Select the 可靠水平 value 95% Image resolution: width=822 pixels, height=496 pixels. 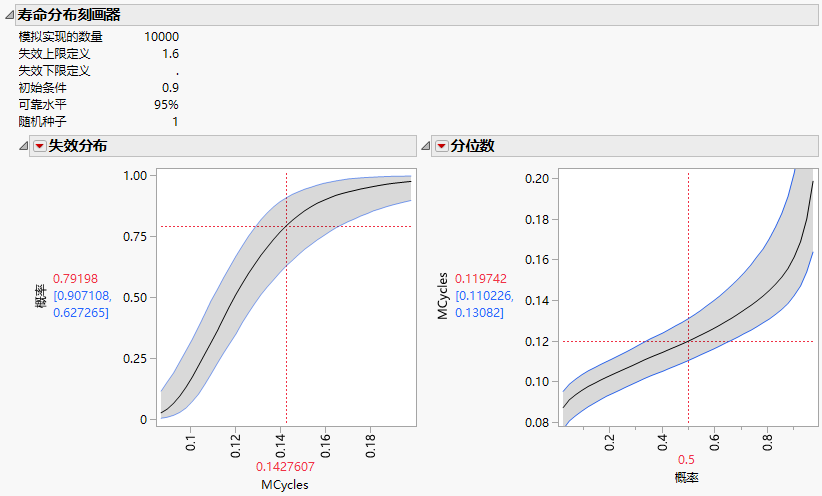point(166,105)
